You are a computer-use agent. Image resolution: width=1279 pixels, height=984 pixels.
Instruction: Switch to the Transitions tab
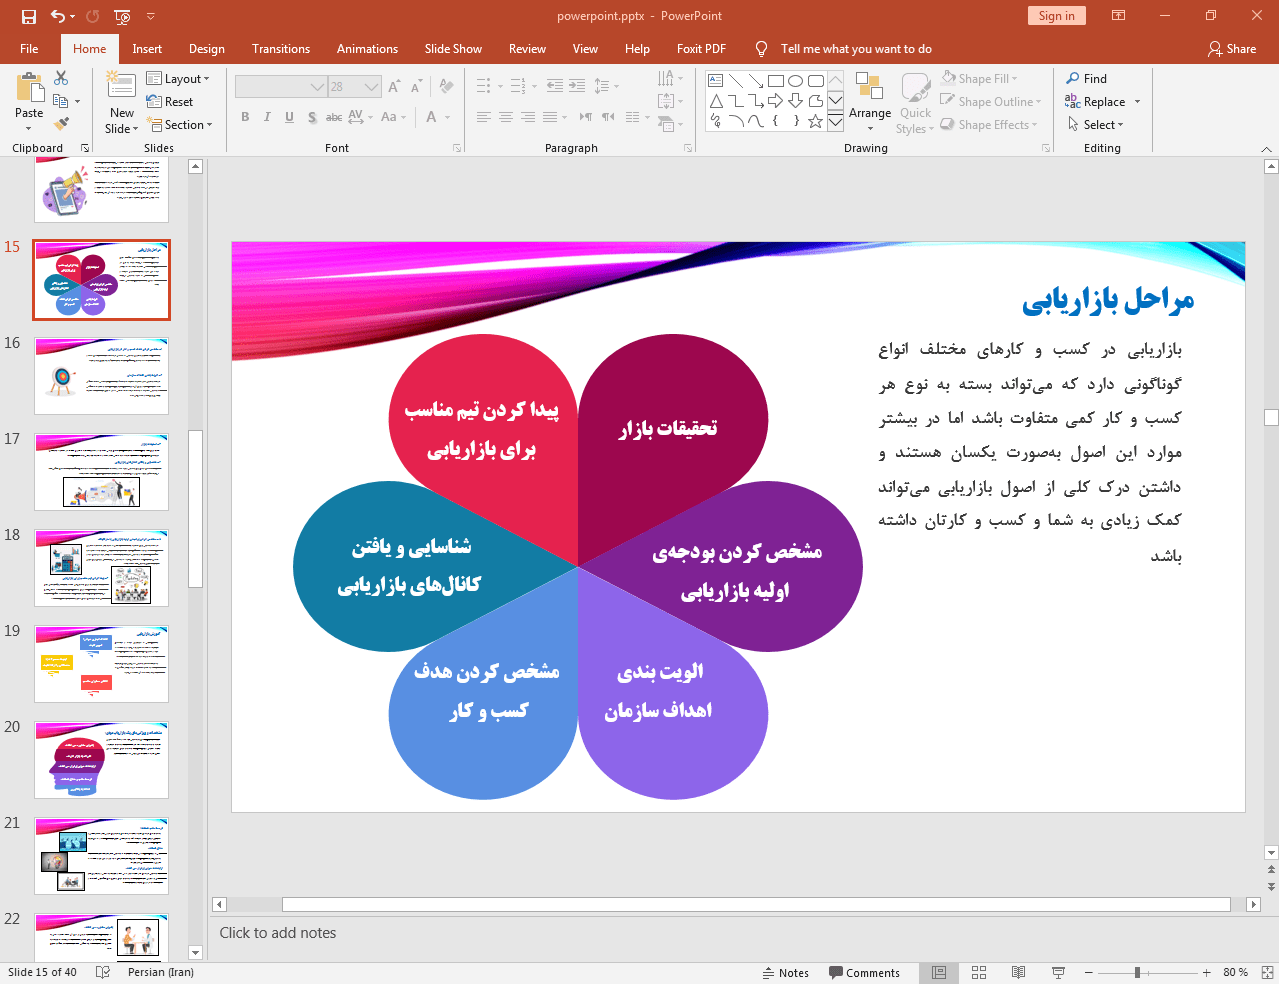click(x=281, y=48)
